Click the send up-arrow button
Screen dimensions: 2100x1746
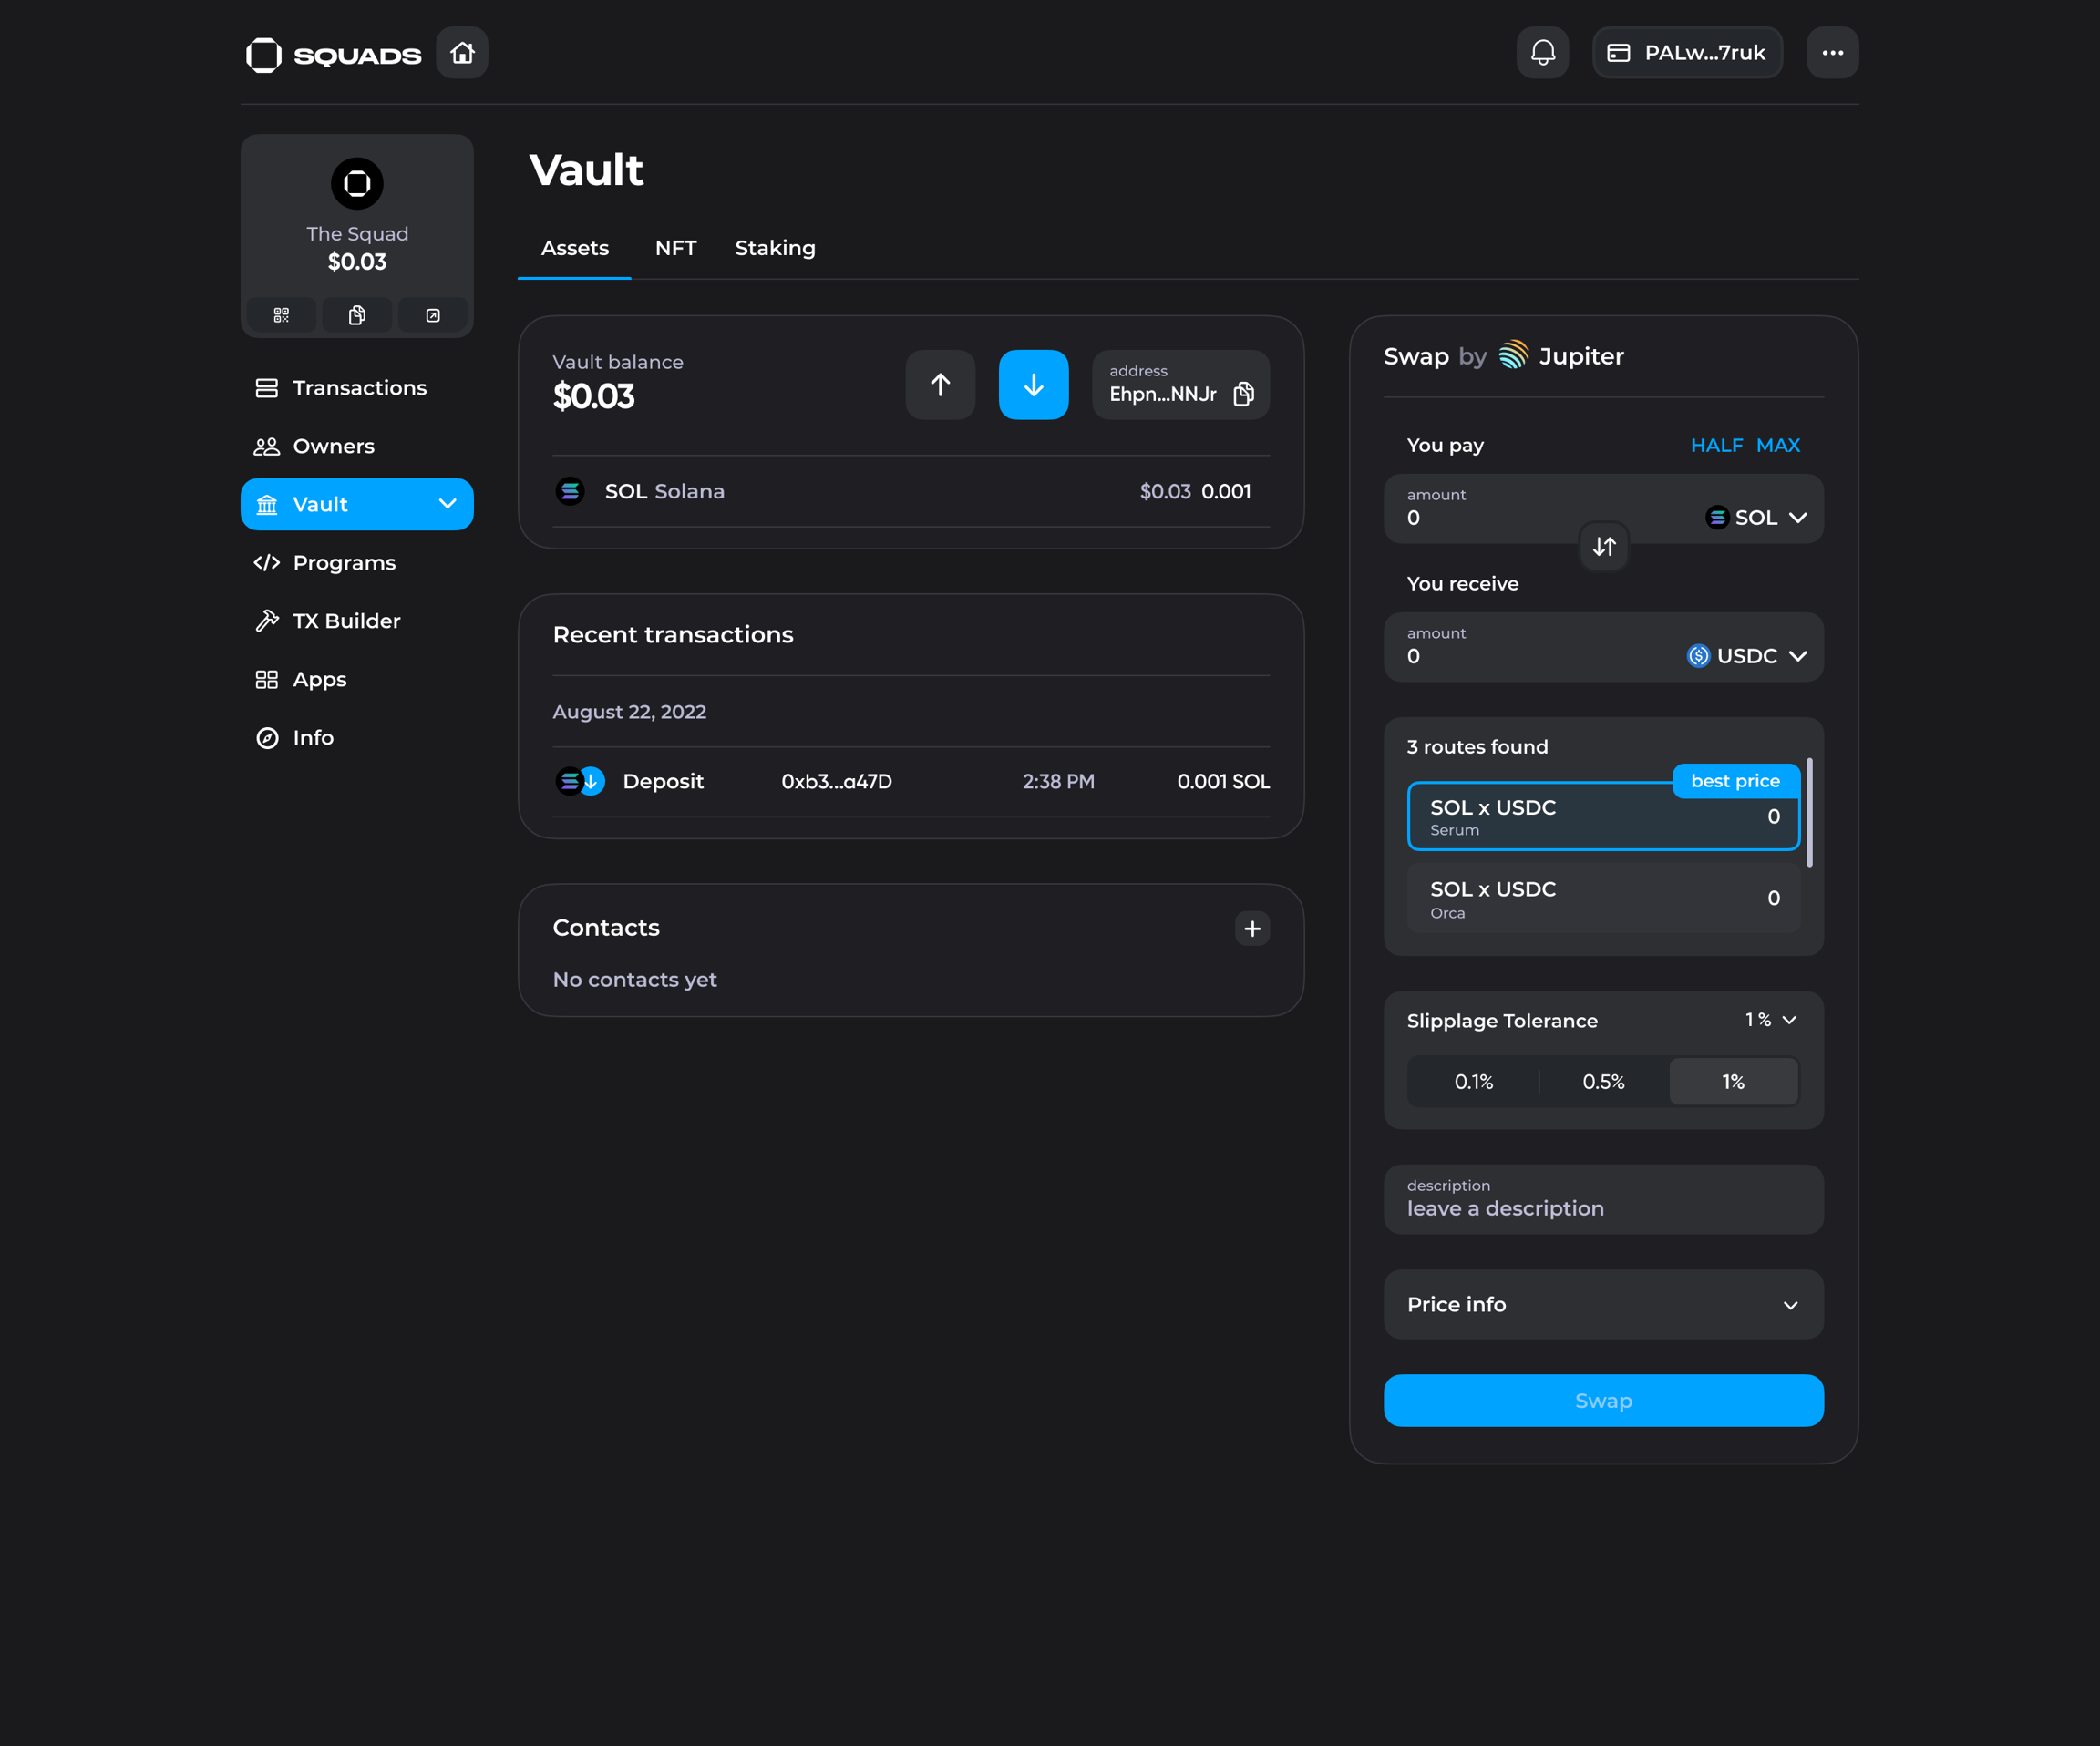click(939, 385)
